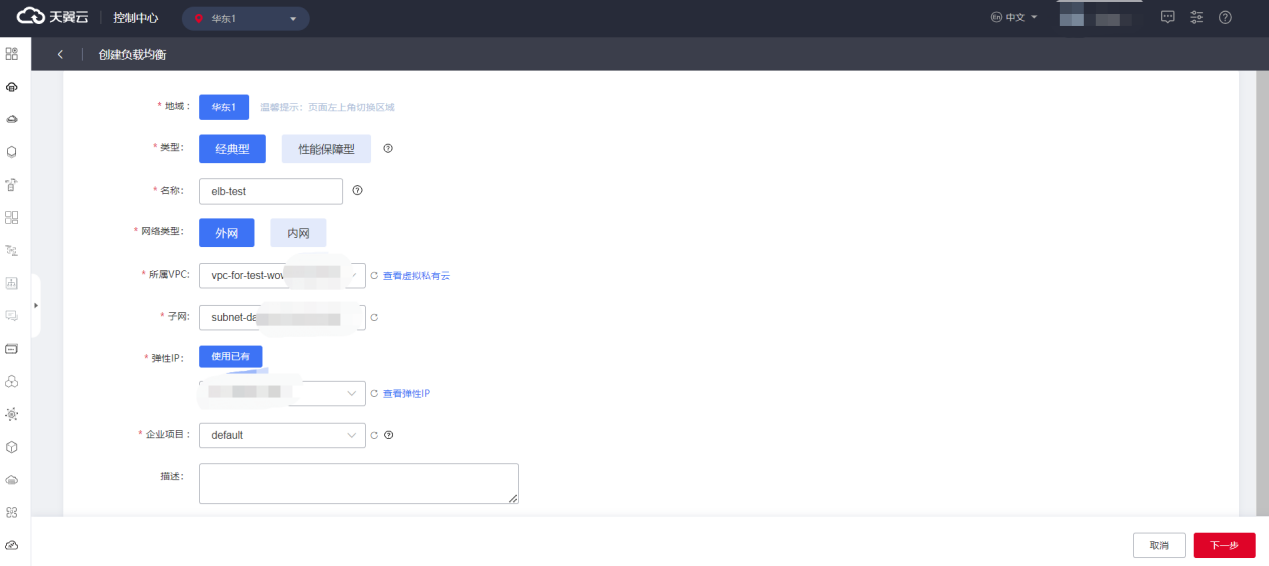Open the services grid icon atop the sidebar
The image size is (1269, 566).
point(12,53)
